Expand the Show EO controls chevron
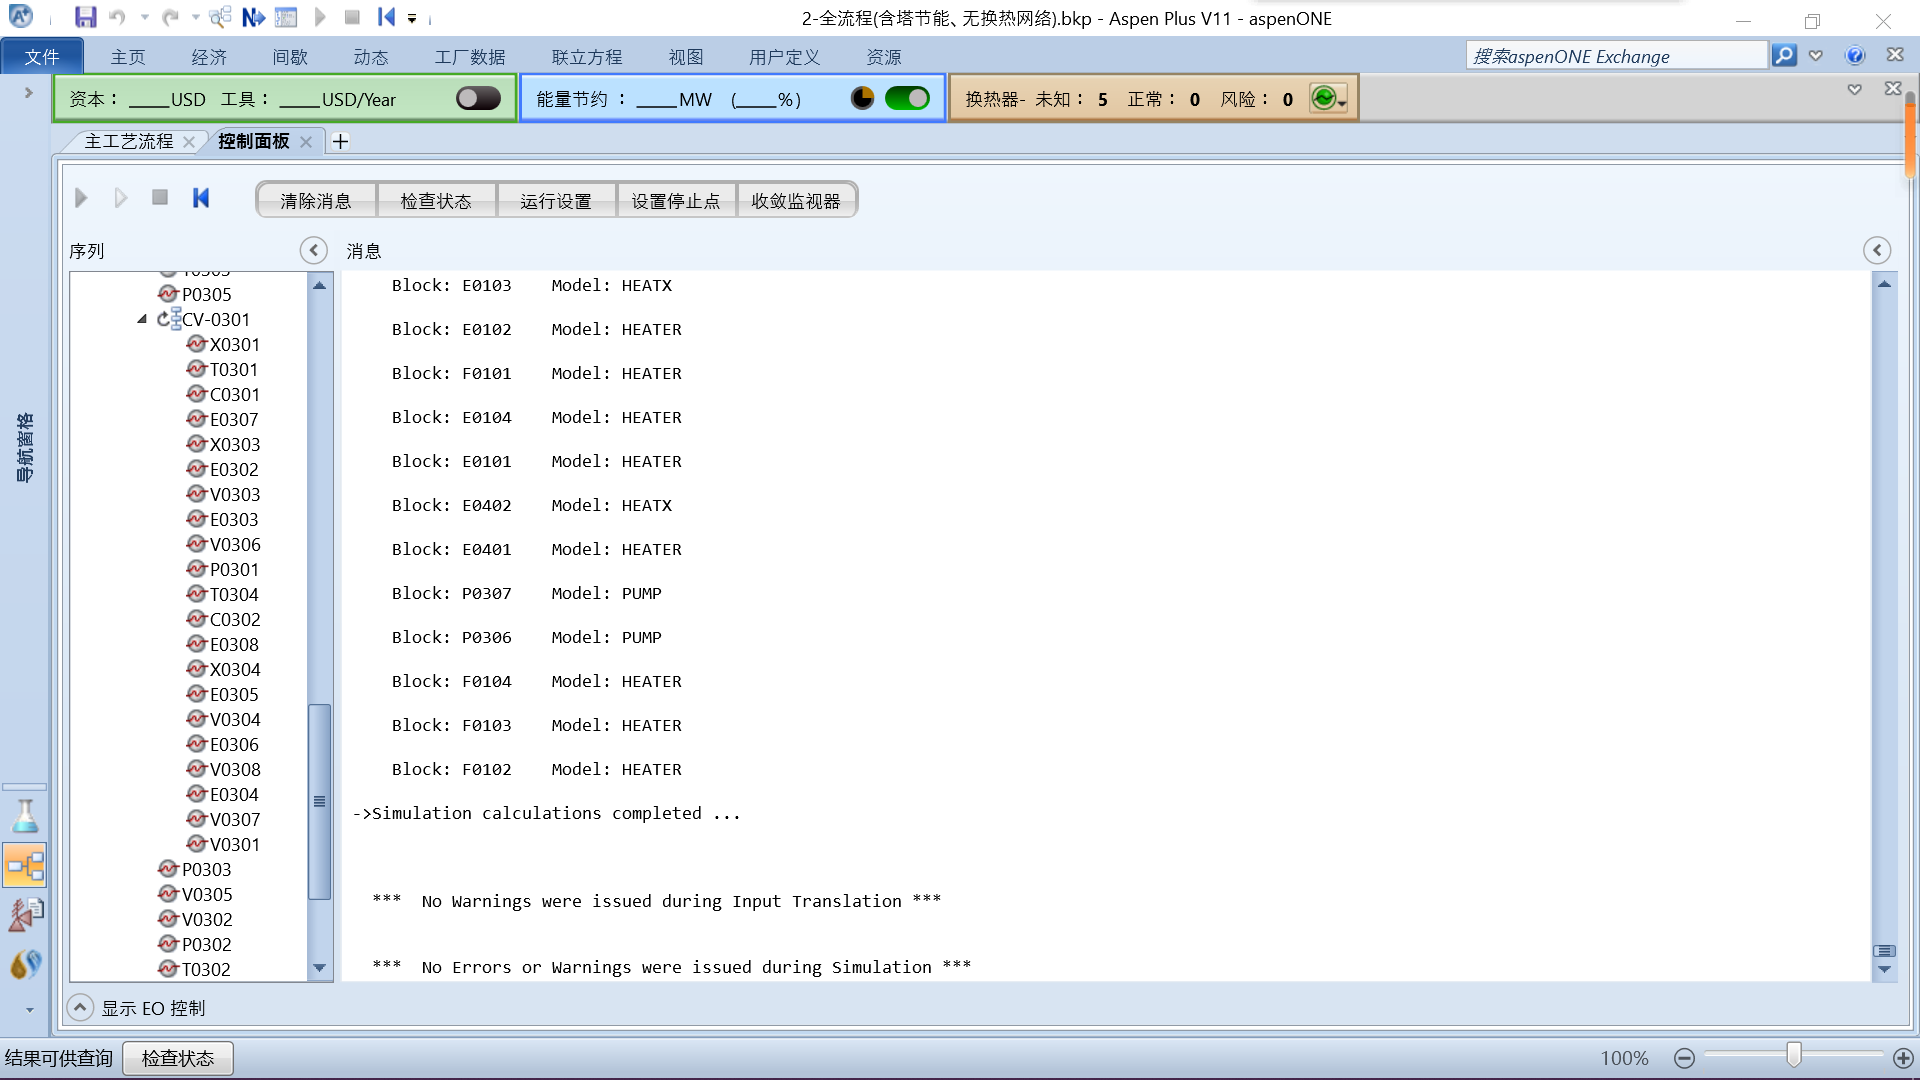Viewport: 1920px width, 1080px height. [x=80, y=1007]
